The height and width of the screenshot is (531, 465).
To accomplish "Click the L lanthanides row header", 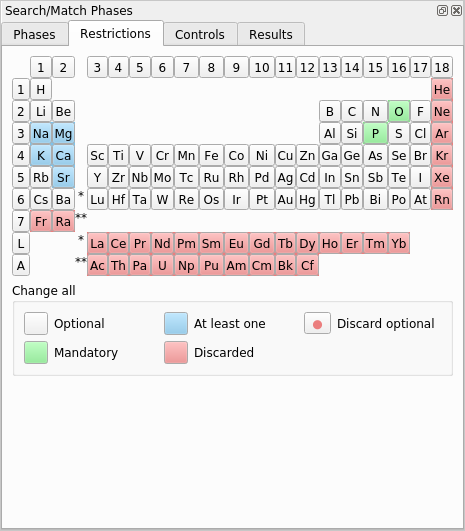I will [21, 243].
